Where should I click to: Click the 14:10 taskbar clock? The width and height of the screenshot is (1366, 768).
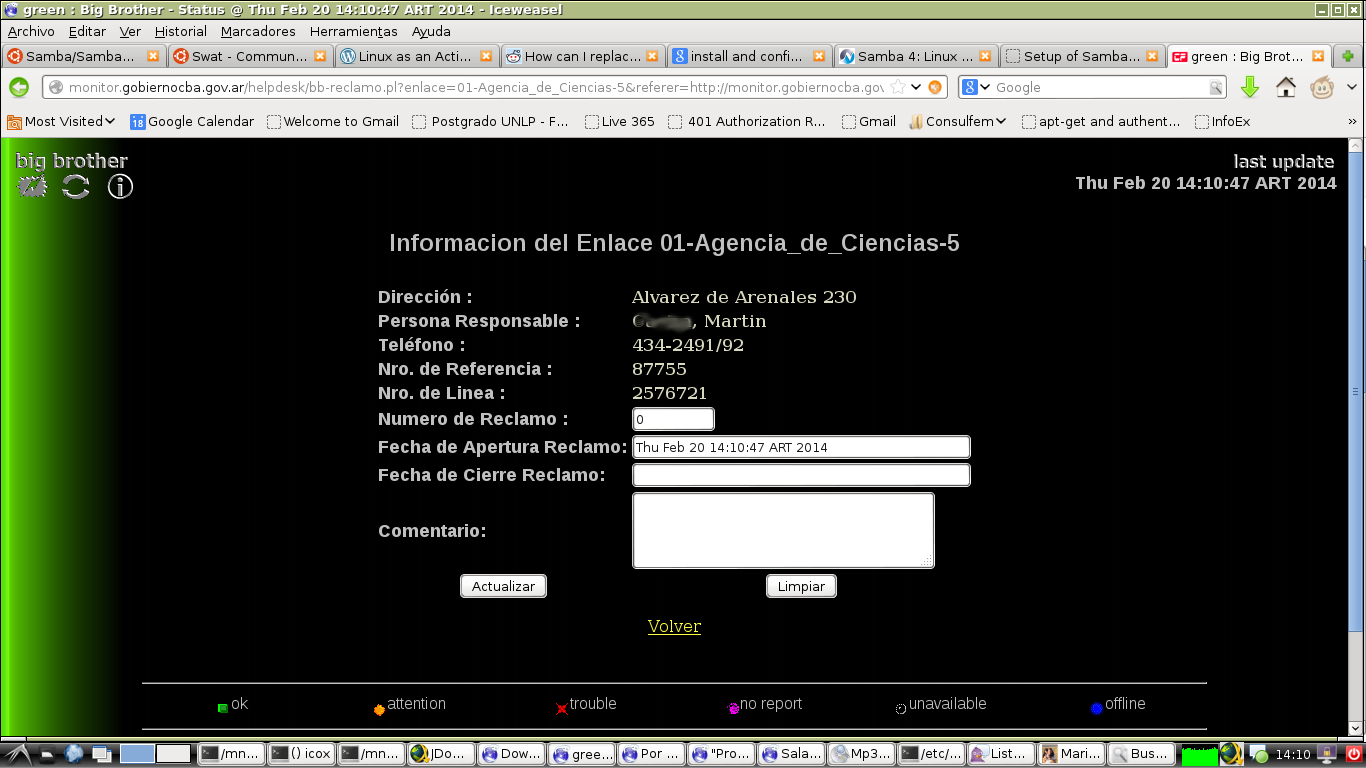coord(1294,755)
